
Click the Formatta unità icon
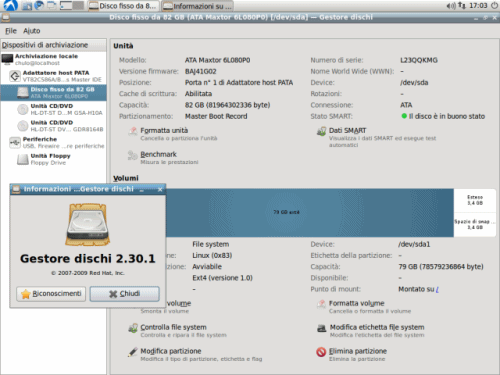[x=133, y=131]
